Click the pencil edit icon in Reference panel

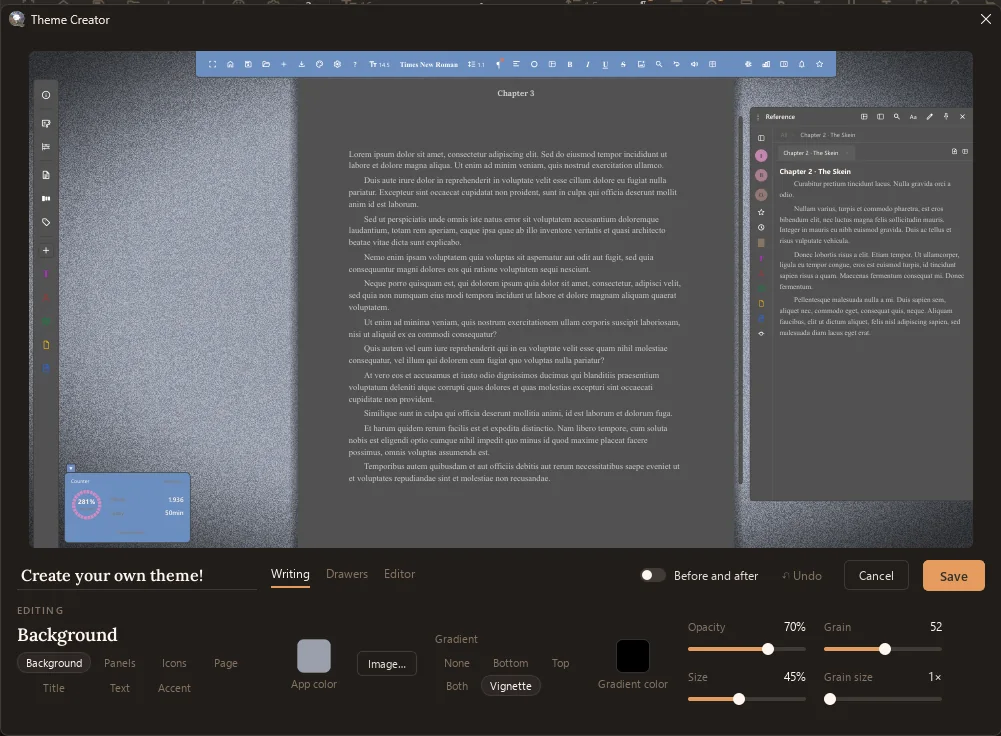[930, 117]
